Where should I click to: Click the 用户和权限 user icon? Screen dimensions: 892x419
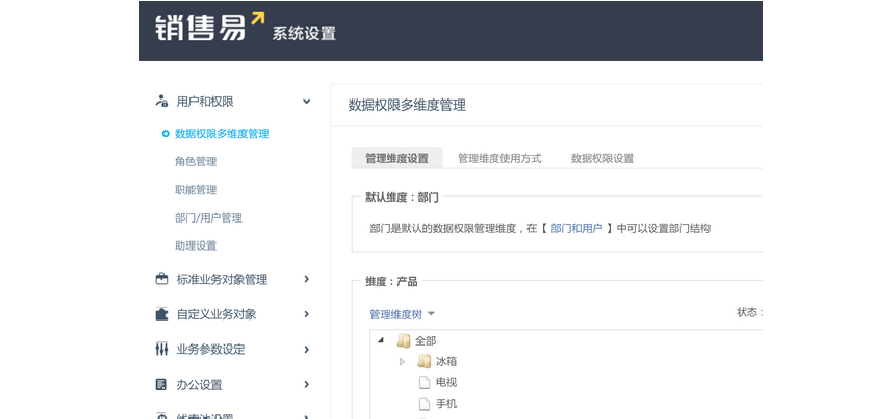coord(161,101)
